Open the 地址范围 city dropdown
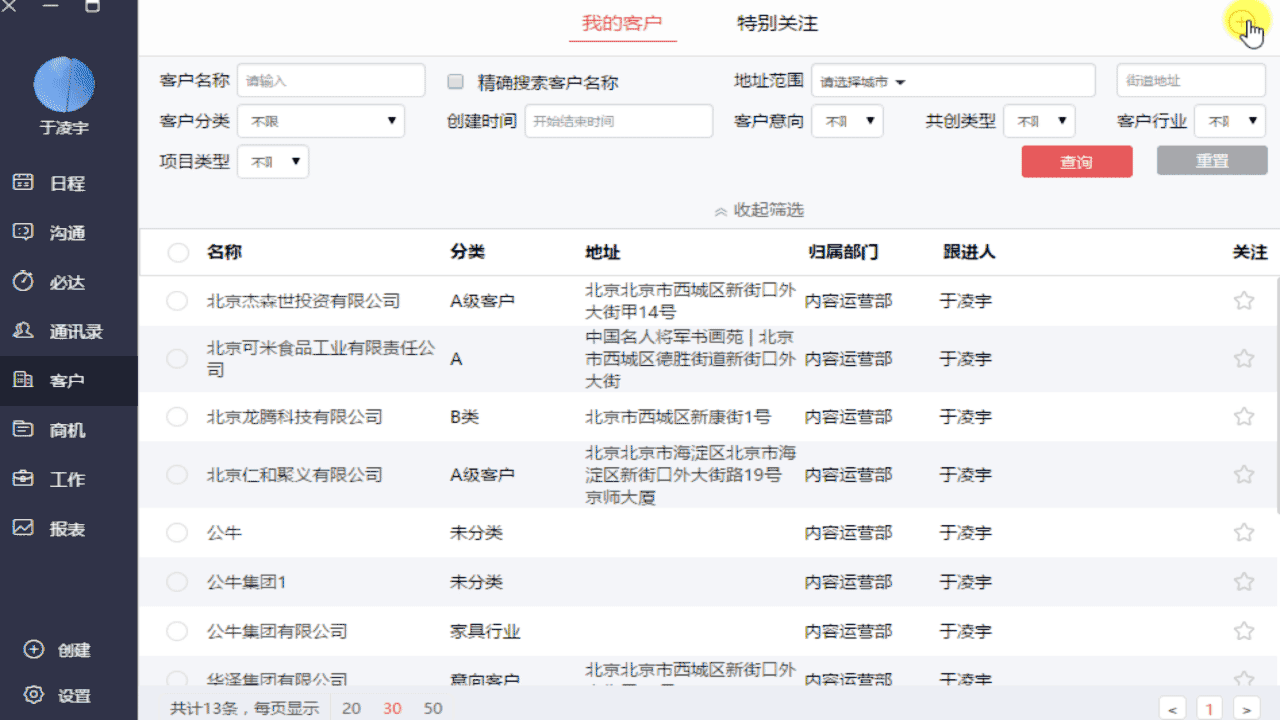This screenshot has width=1280, height=720. pos(862,82)
